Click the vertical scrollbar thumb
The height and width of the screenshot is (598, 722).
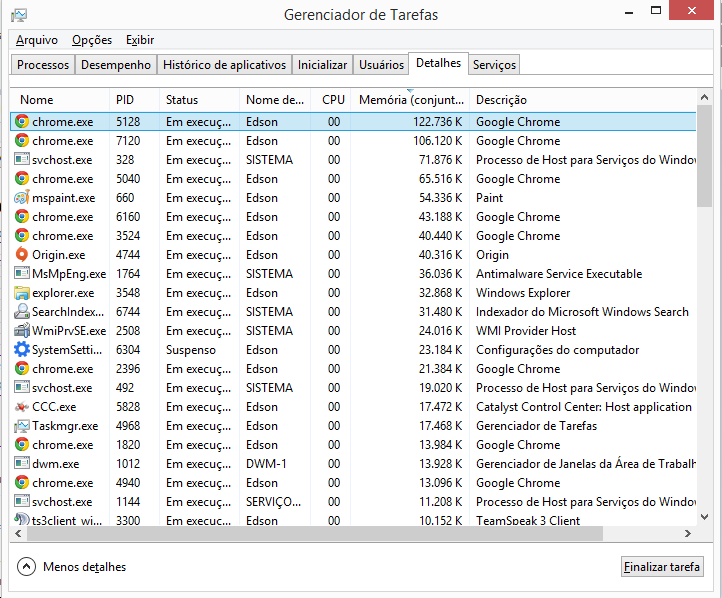click(x=704, y=156)
